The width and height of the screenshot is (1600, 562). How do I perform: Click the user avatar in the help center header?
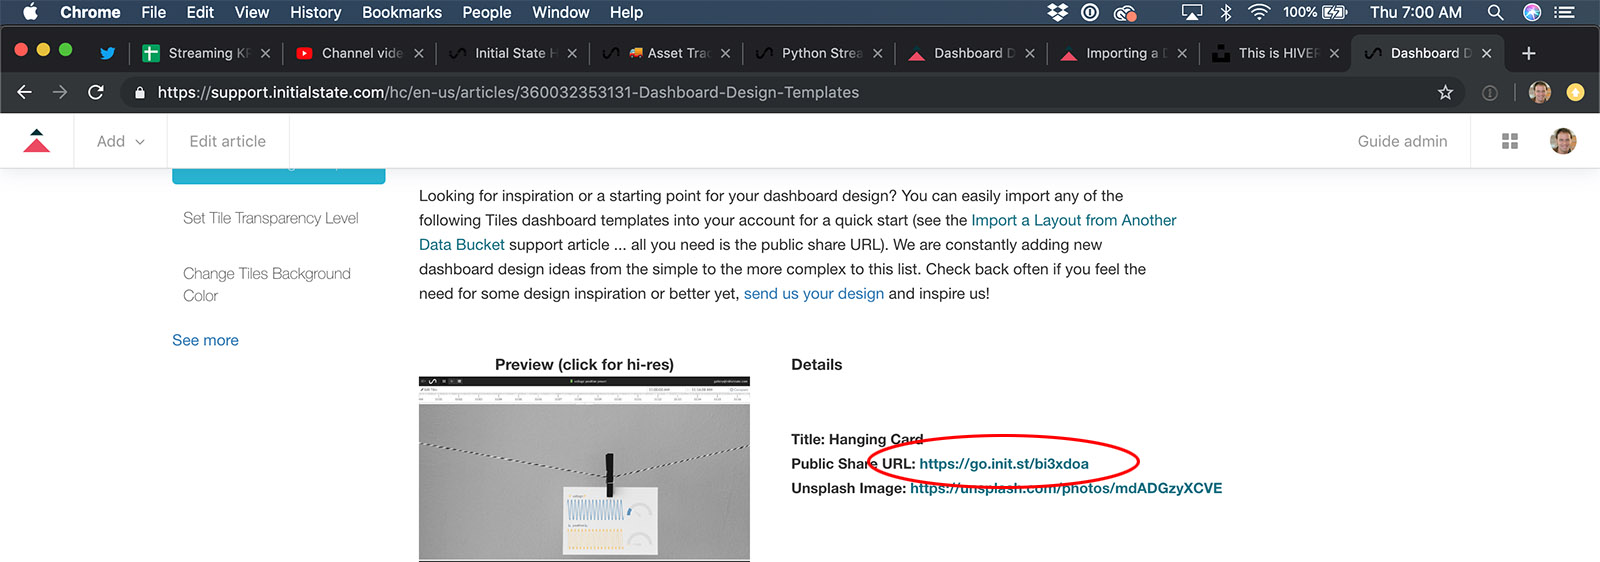tap(1563, 141)
